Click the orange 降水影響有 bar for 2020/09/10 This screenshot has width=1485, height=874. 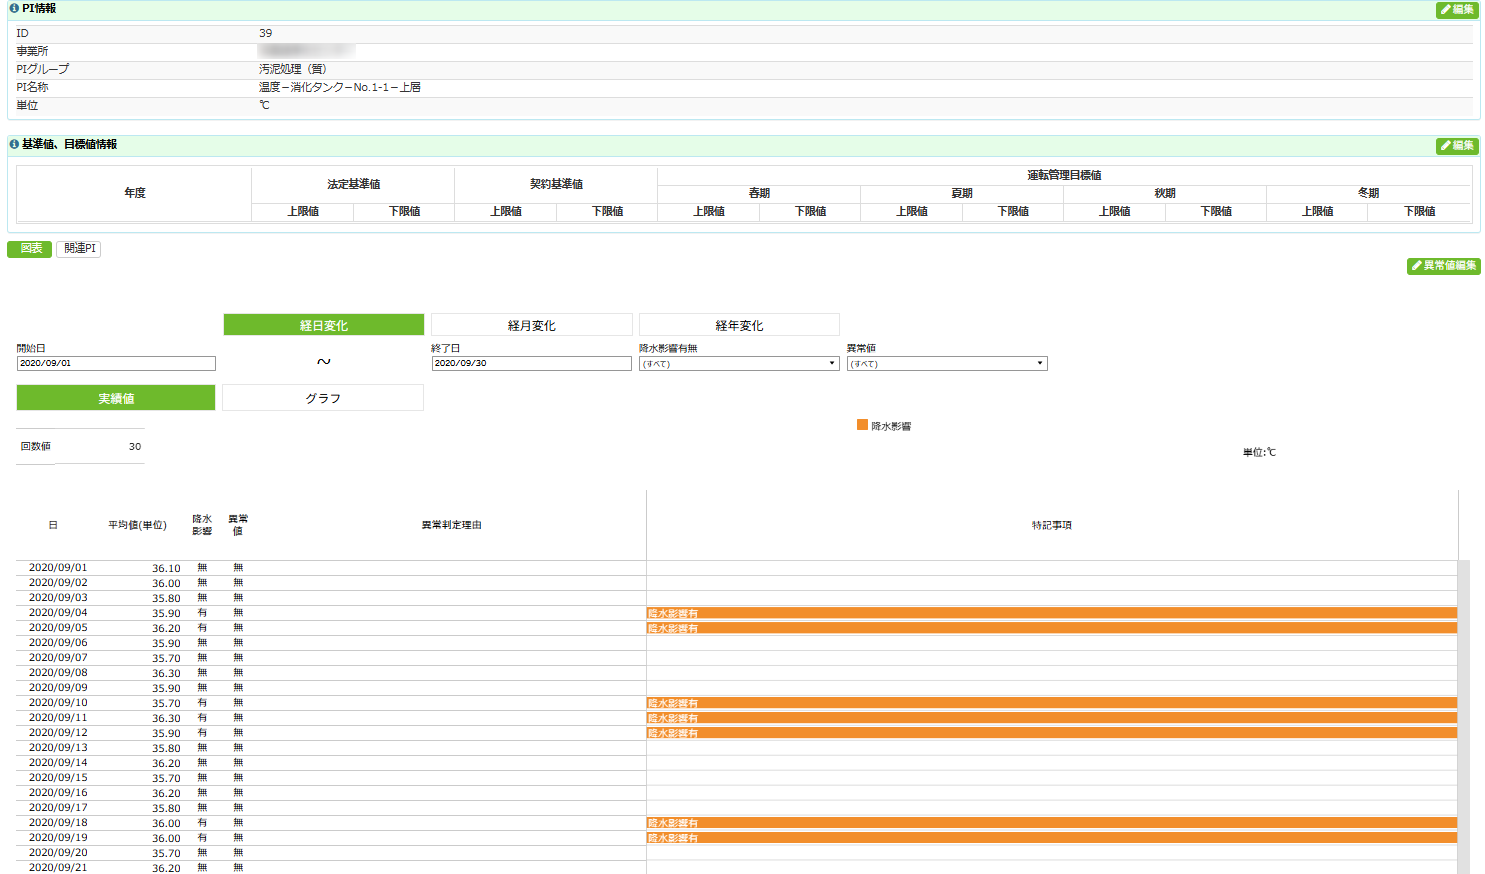pyautogui.click(x=1052, y=703)
